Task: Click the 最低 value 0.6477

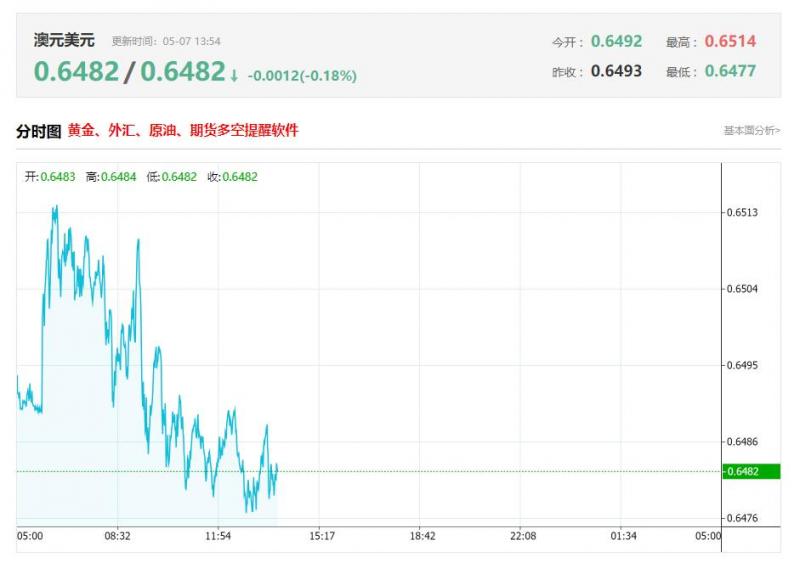Action: [x=730, y=71]
